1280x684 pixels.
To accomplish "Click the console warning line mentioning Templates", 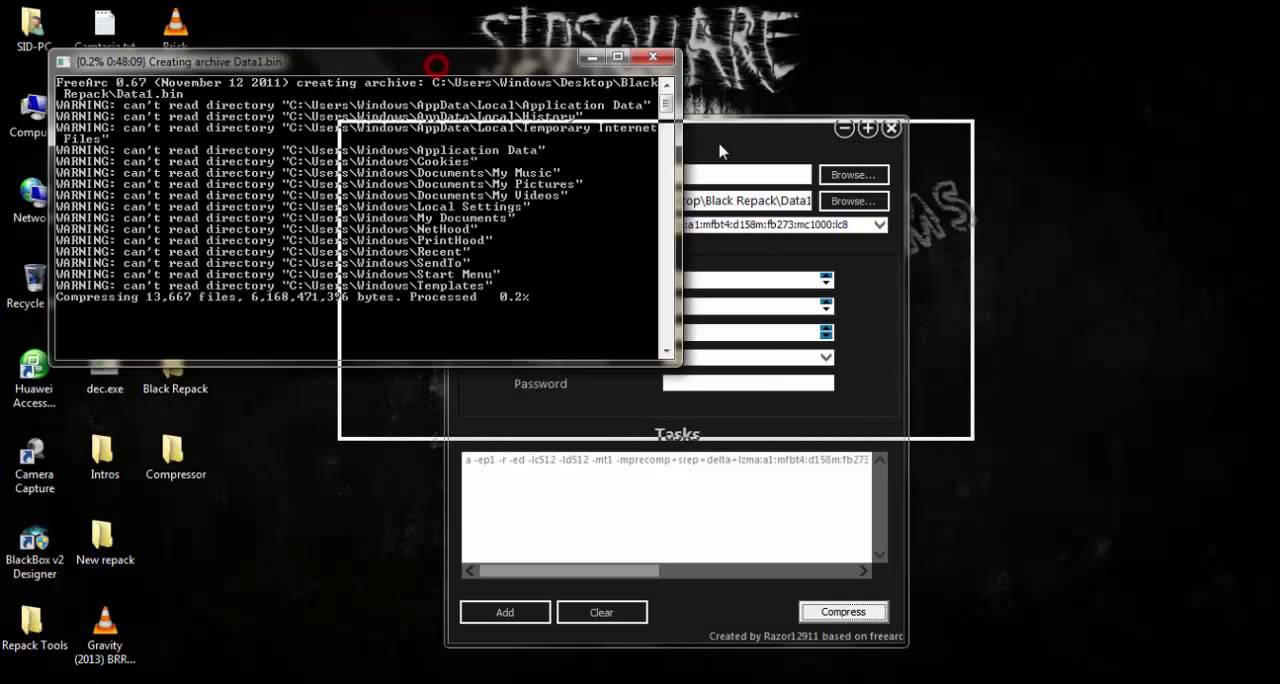I will 274,286.
